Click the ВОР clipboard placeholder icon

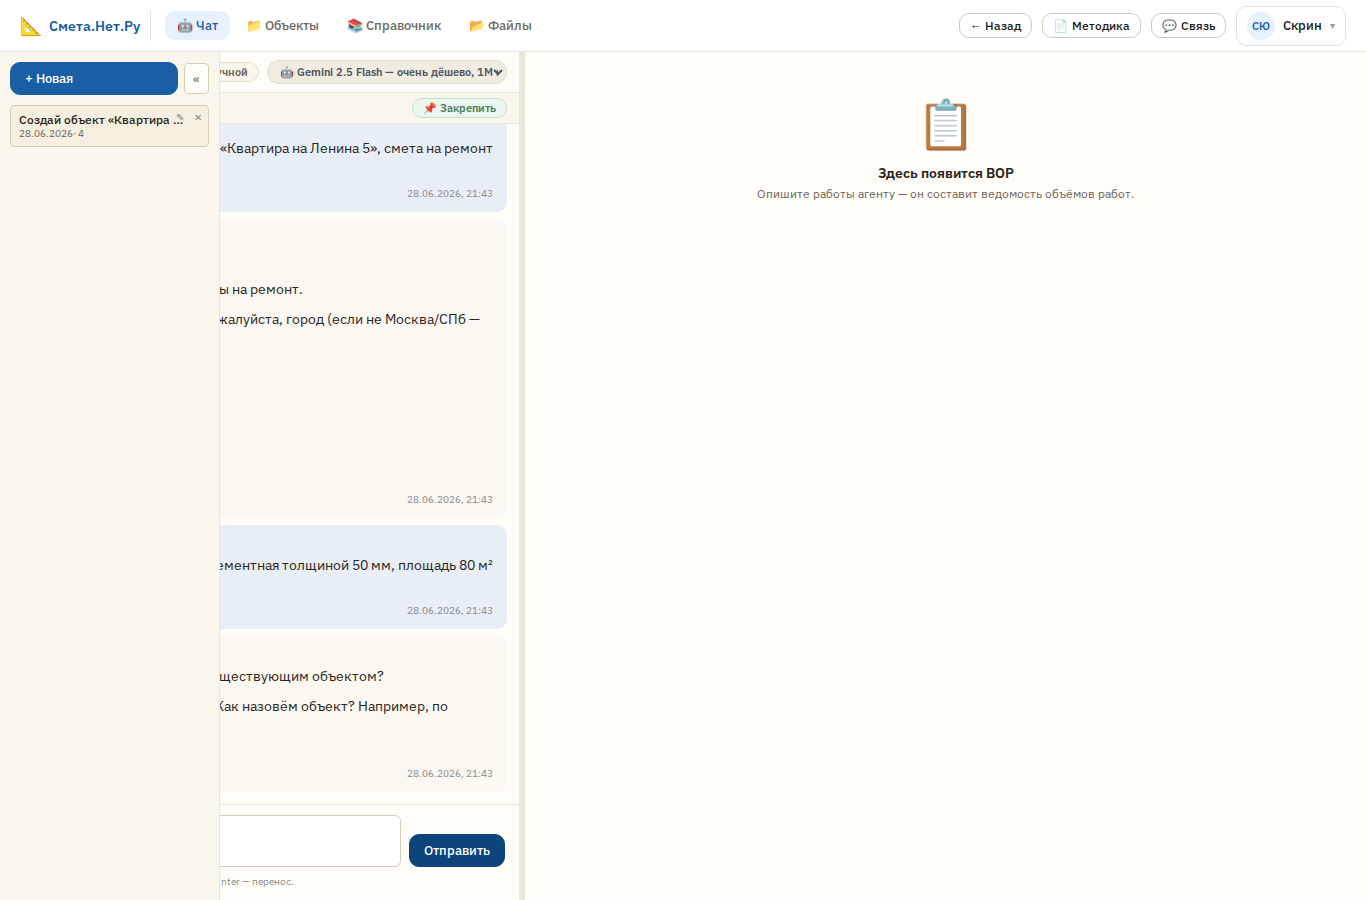tap(946, 125)
